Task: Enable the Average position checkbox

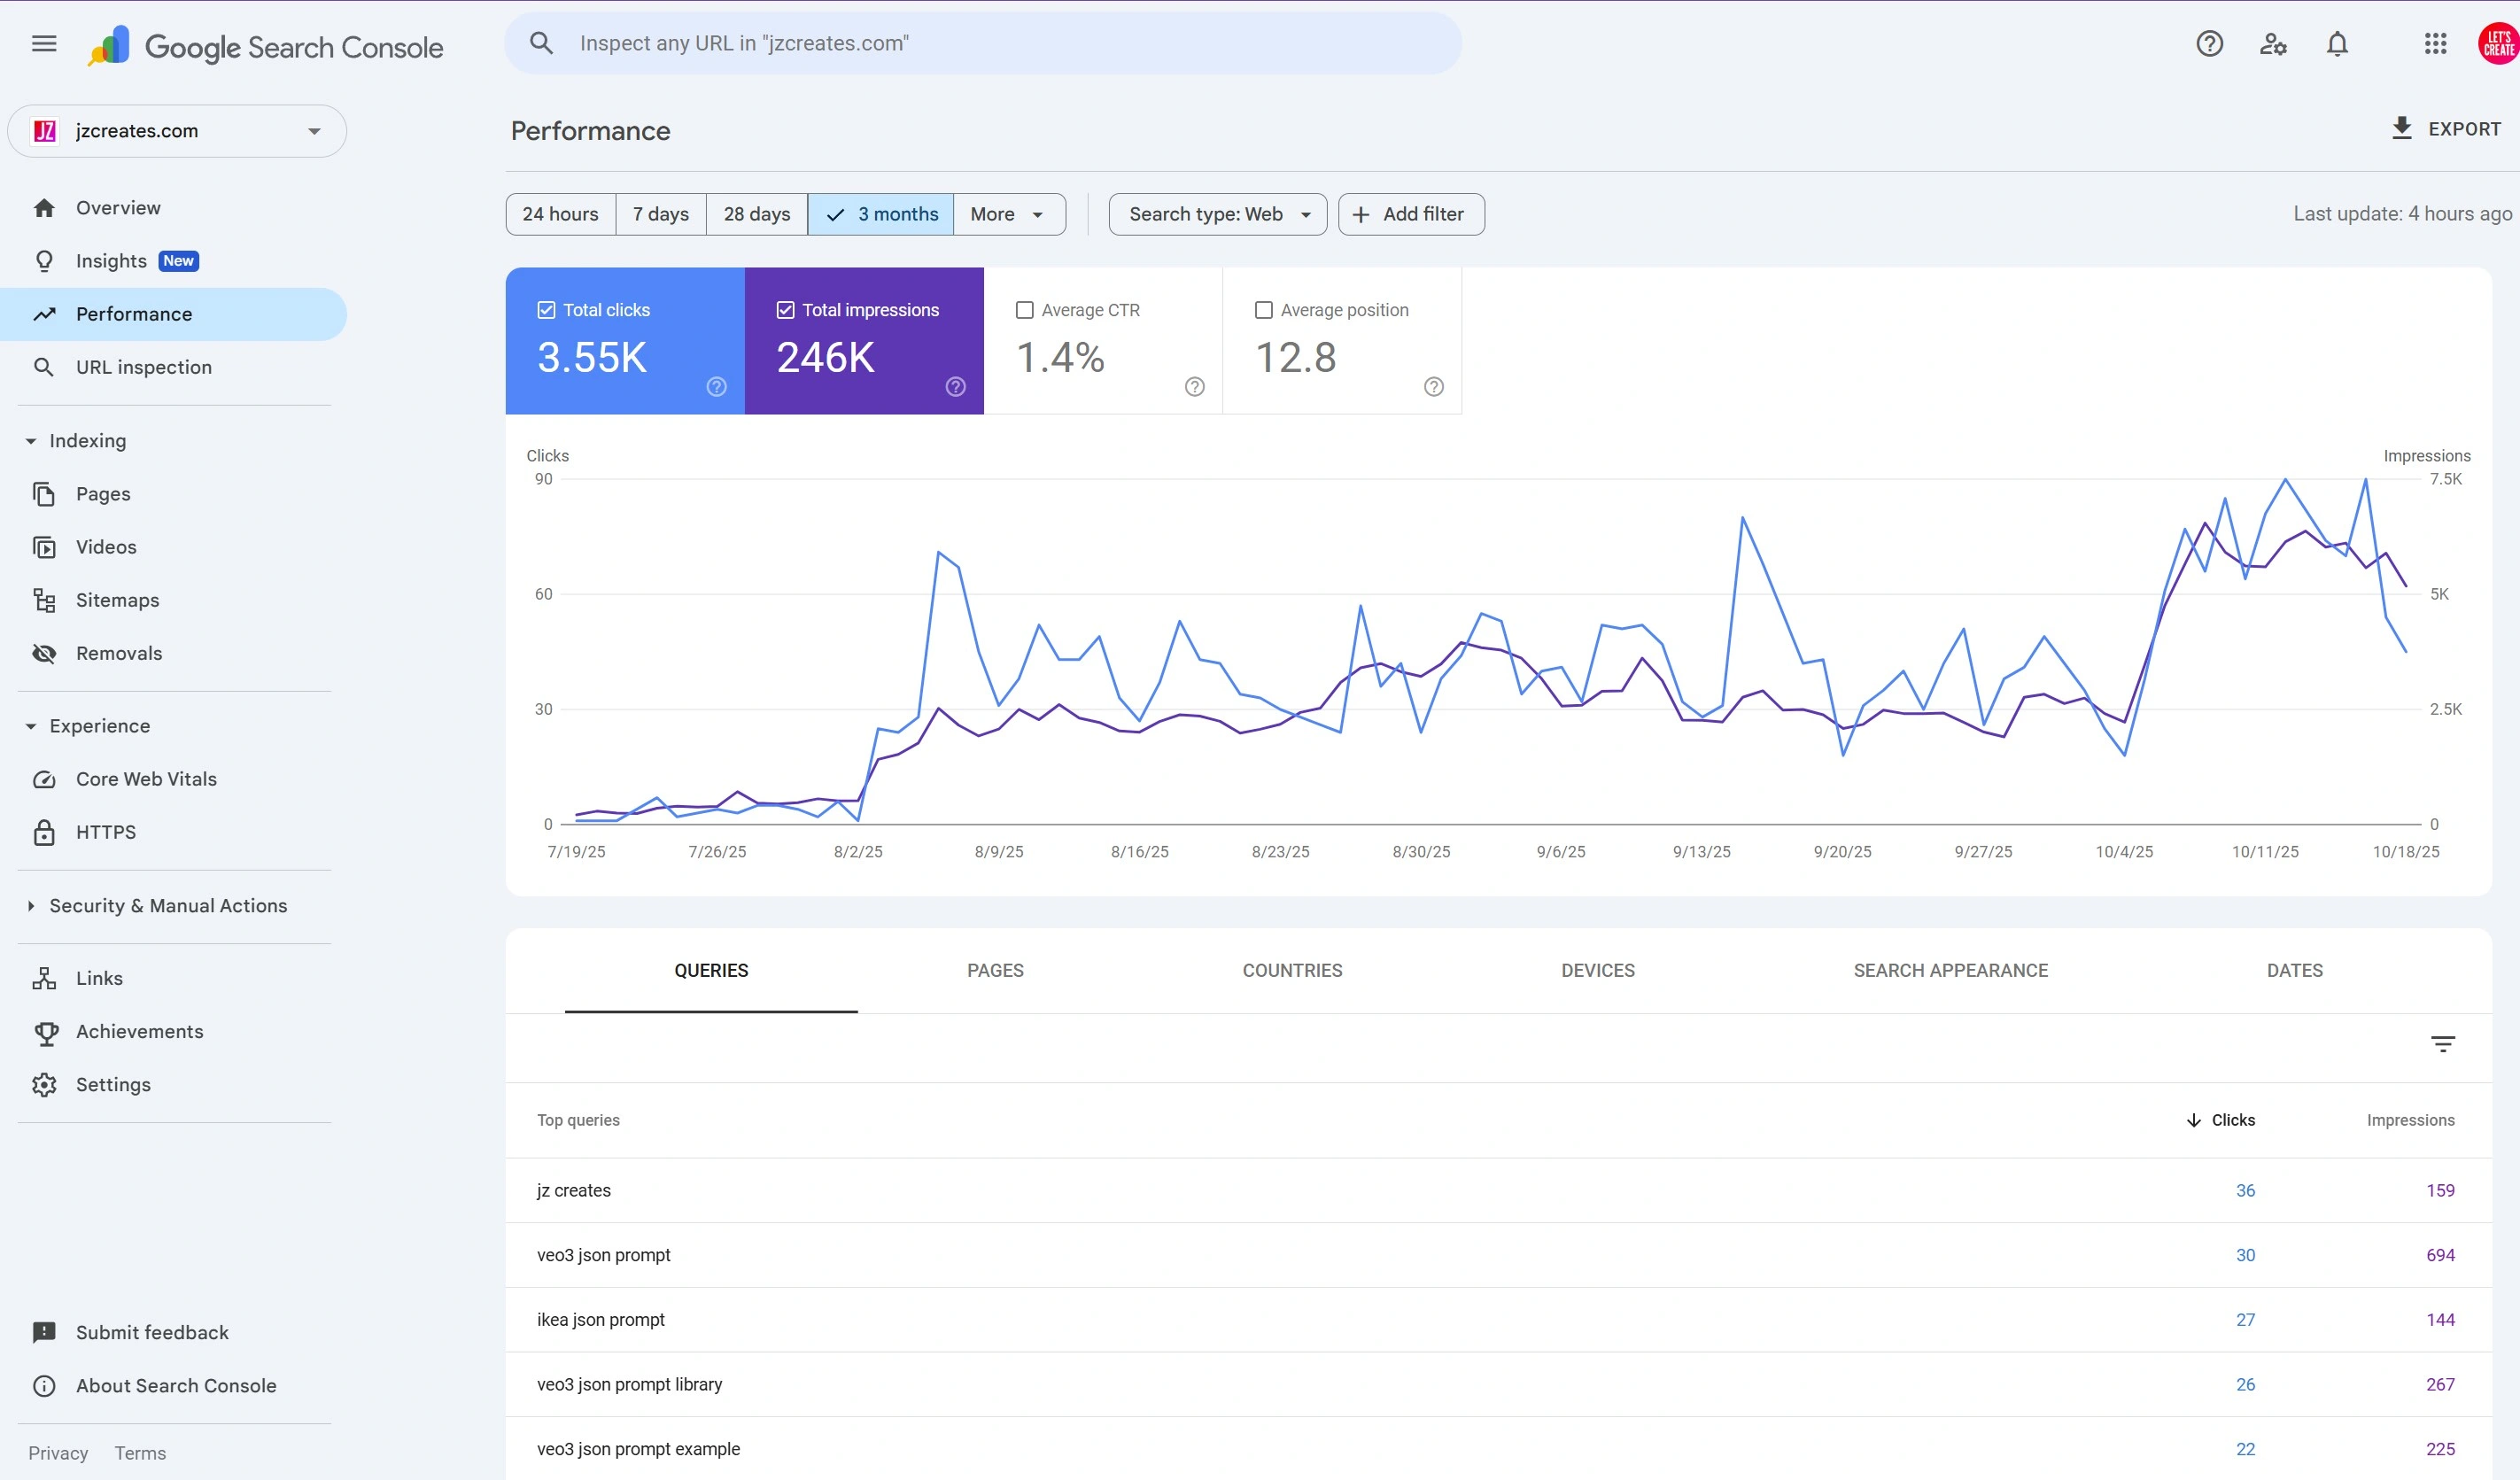Action: pos(1264,310)
